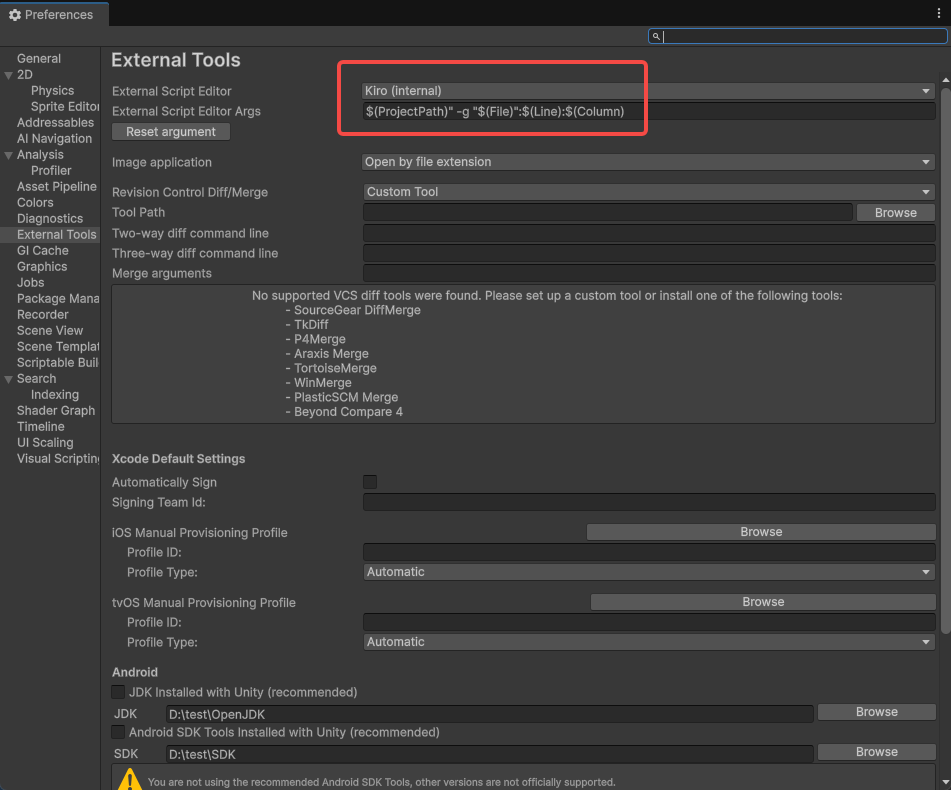Browse for iOS Manual Provisioning Profile

761,532
